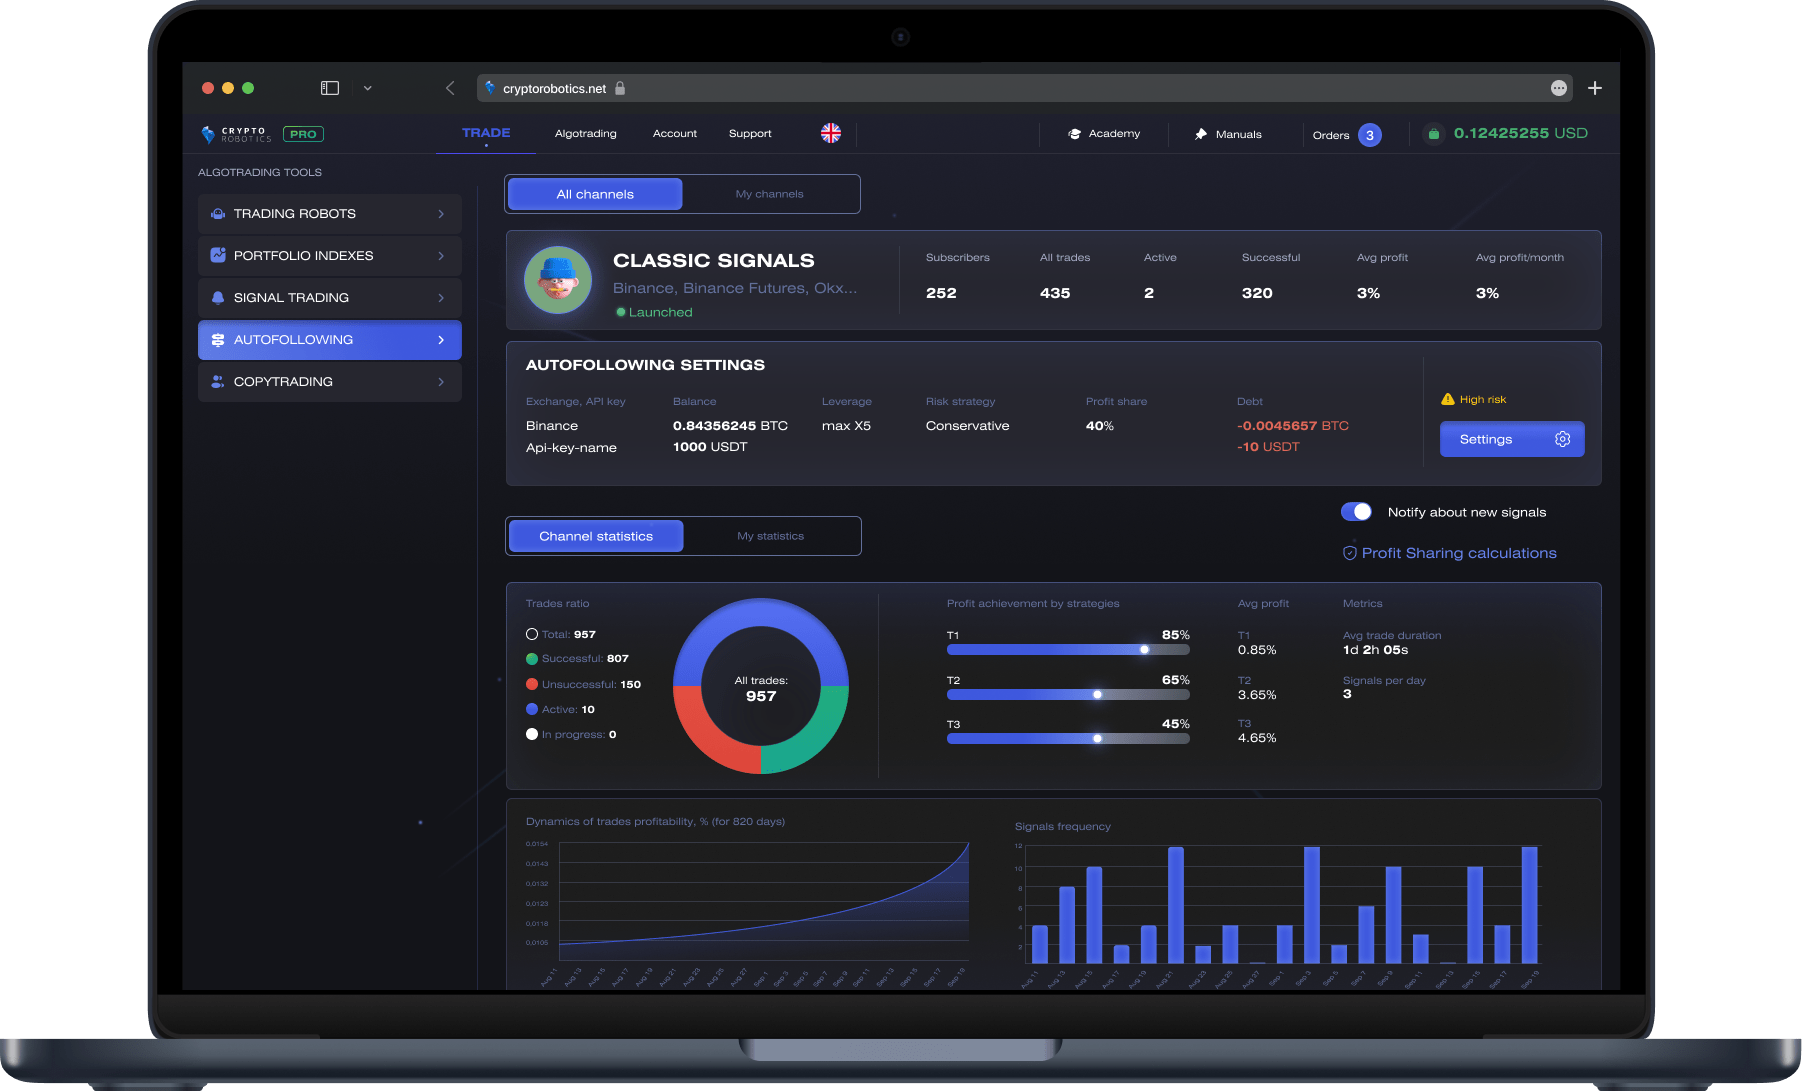The height and width of the screenshot is (1091, 1802).
Task: Click the Crypto Robotics logo
Action: 237,134
